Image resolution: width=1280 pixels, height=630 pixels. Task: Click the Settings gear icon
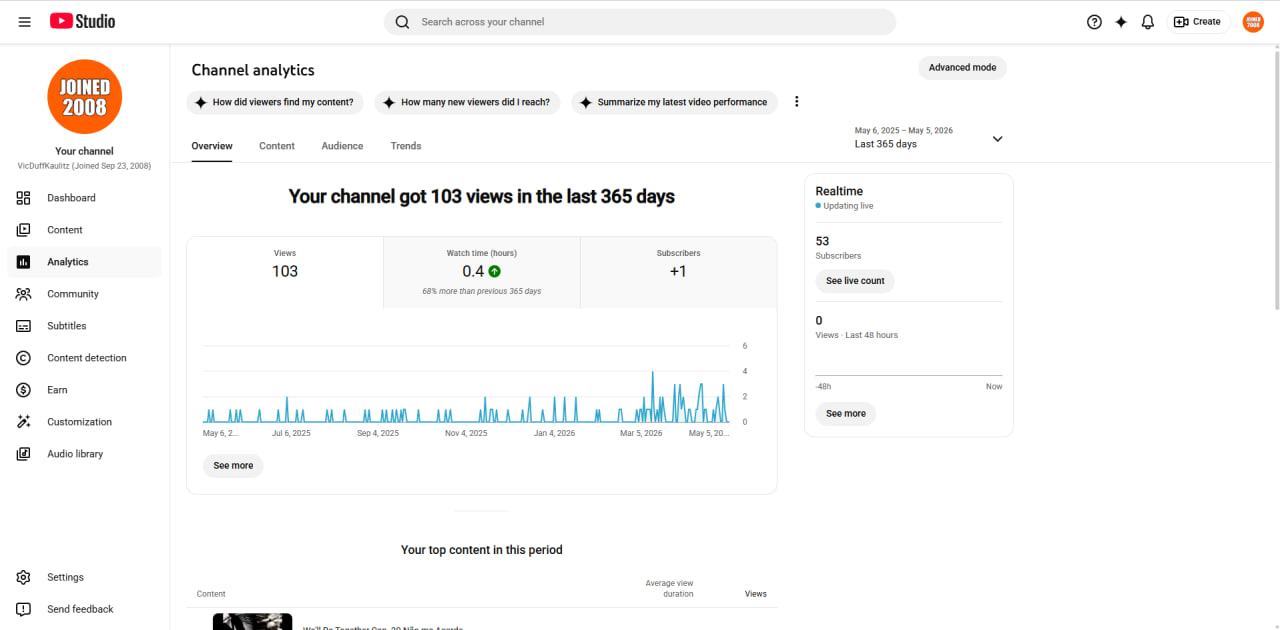pos(24,577)
